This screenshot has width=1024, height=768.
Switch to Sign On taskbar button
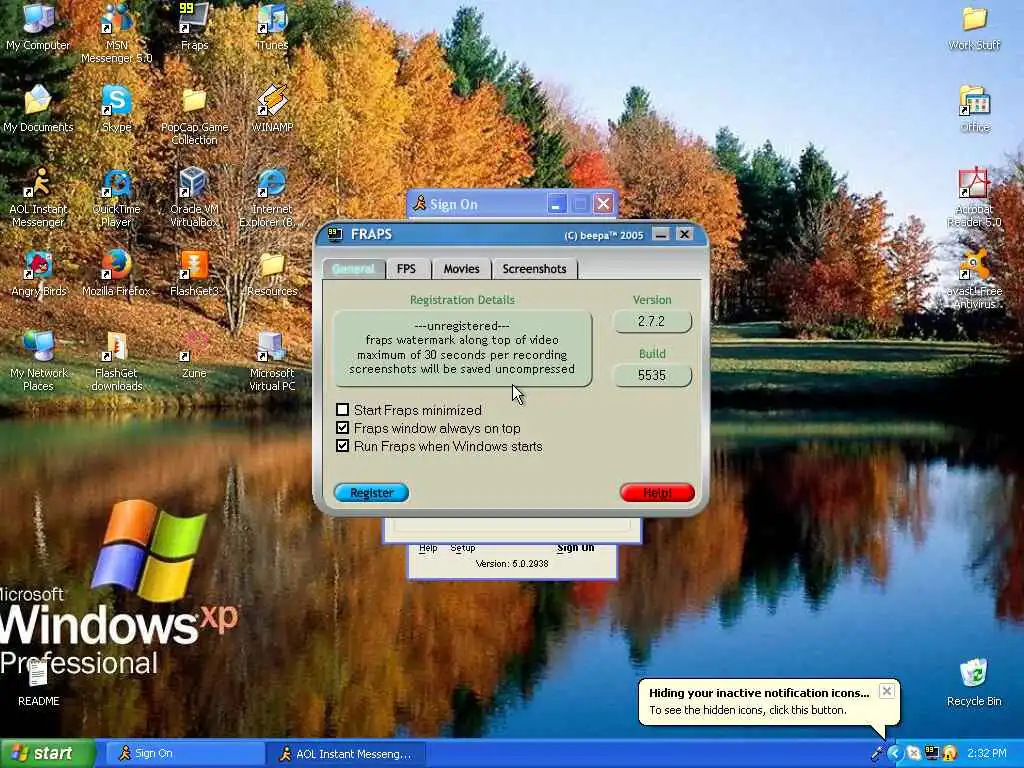pos(185,753)
